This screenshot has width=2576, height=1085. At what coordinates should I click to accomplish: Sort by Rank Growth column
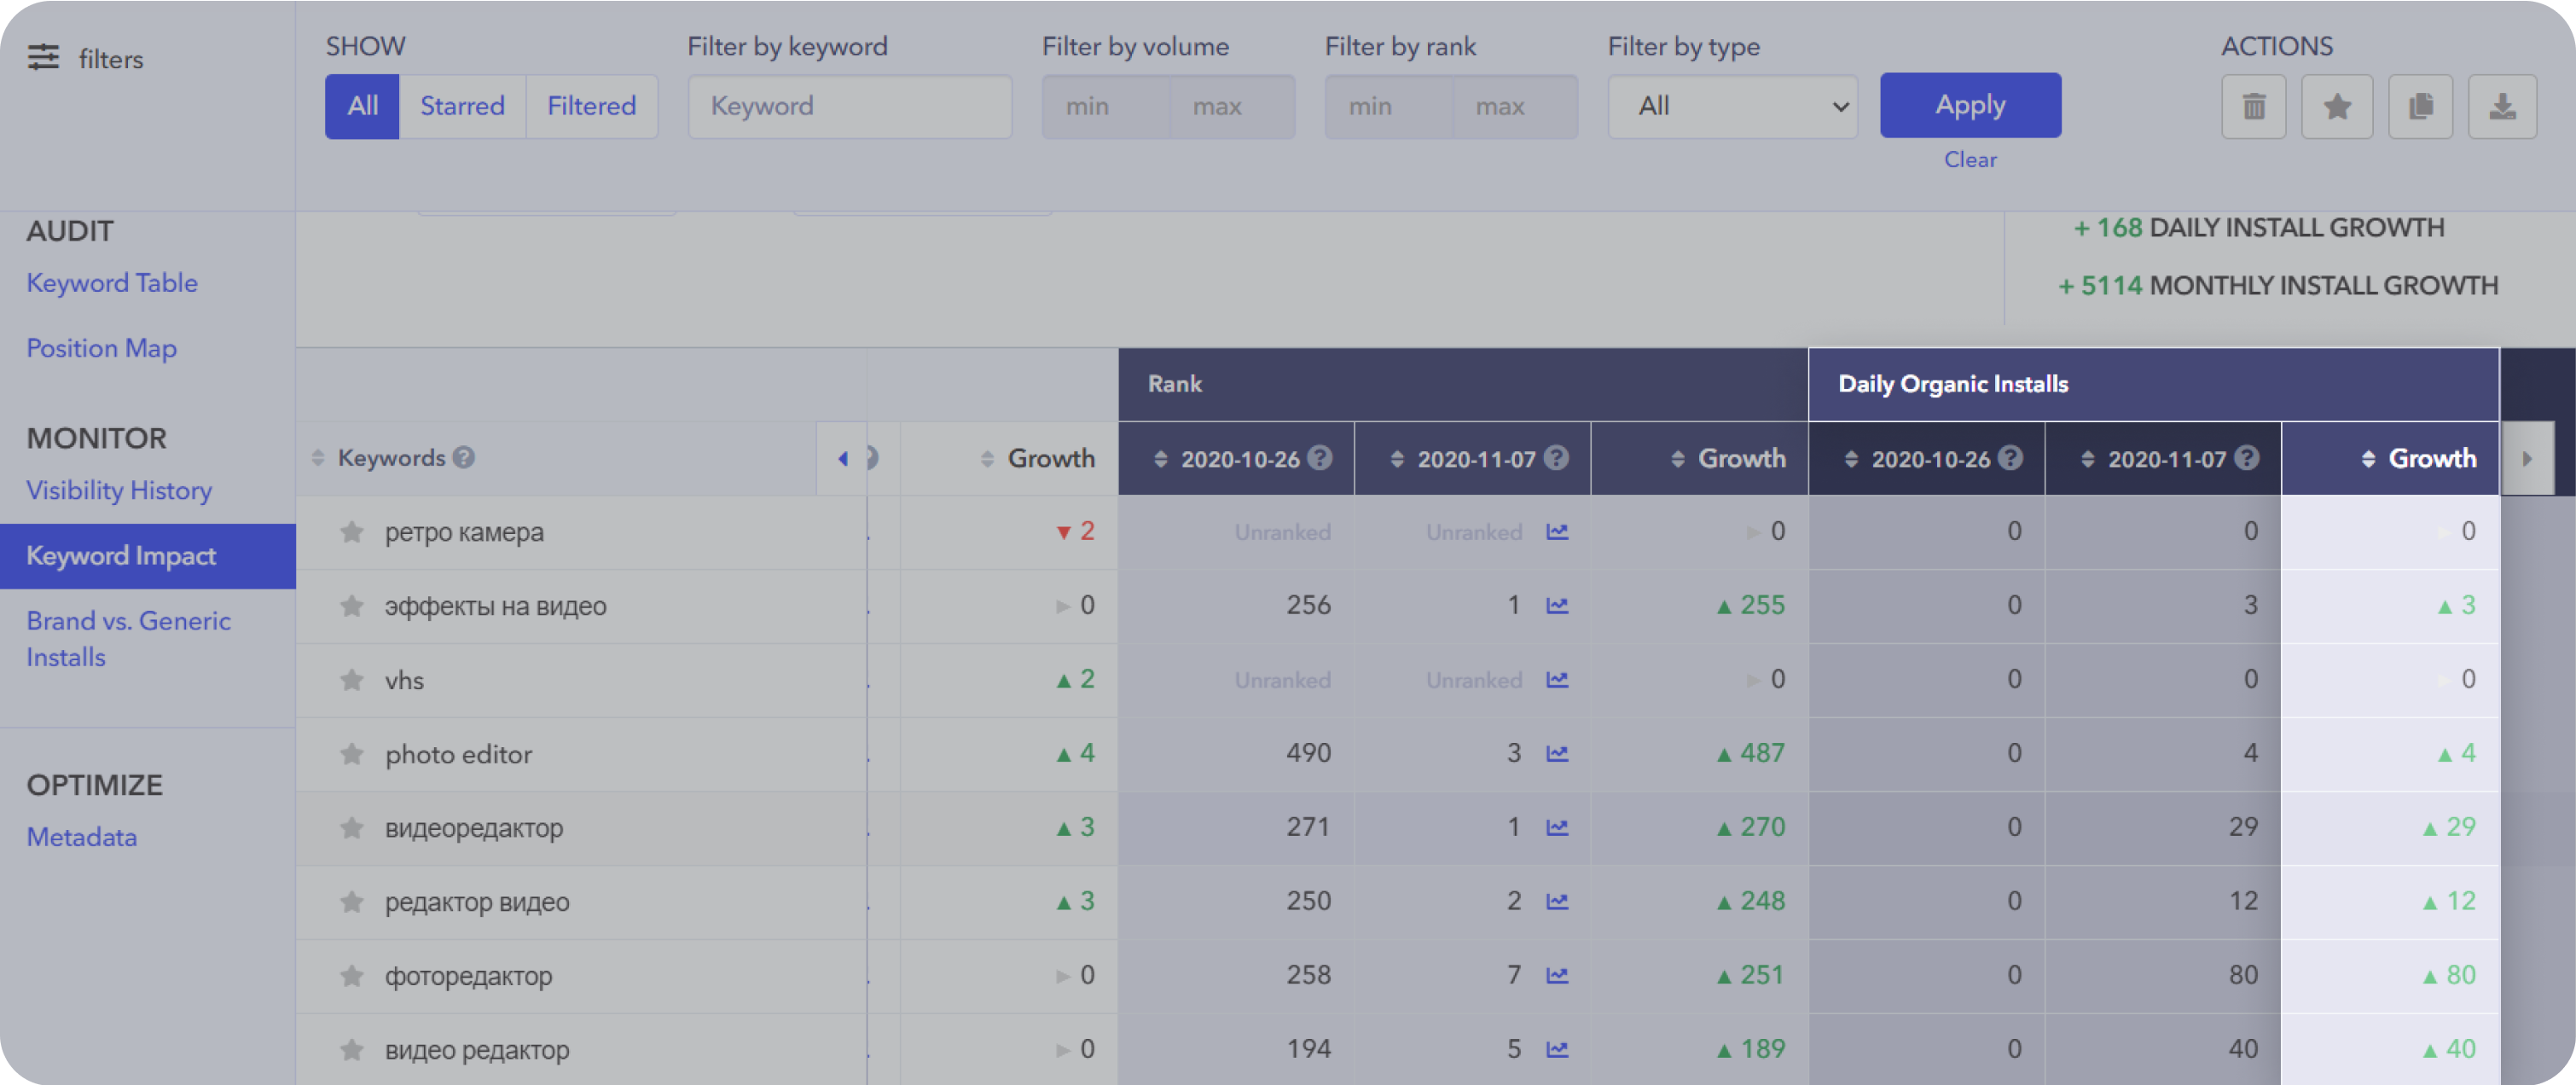[1678, 458]
